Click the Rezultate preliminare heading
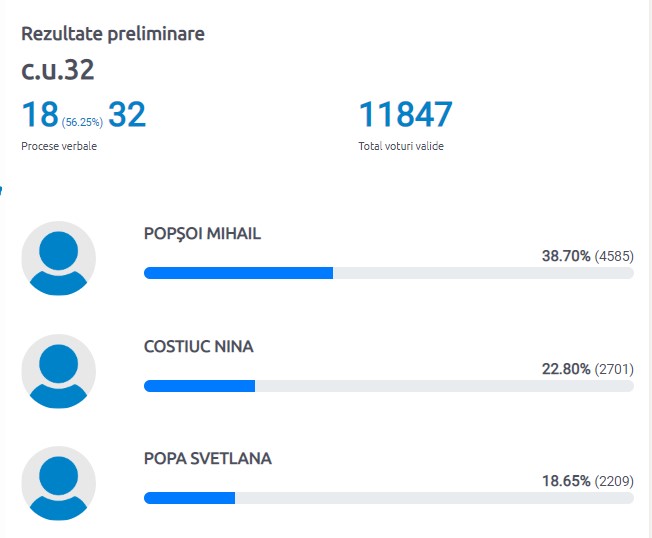Image resolution: width=652 pixels, height=538 pixels. tap(113, 33)
